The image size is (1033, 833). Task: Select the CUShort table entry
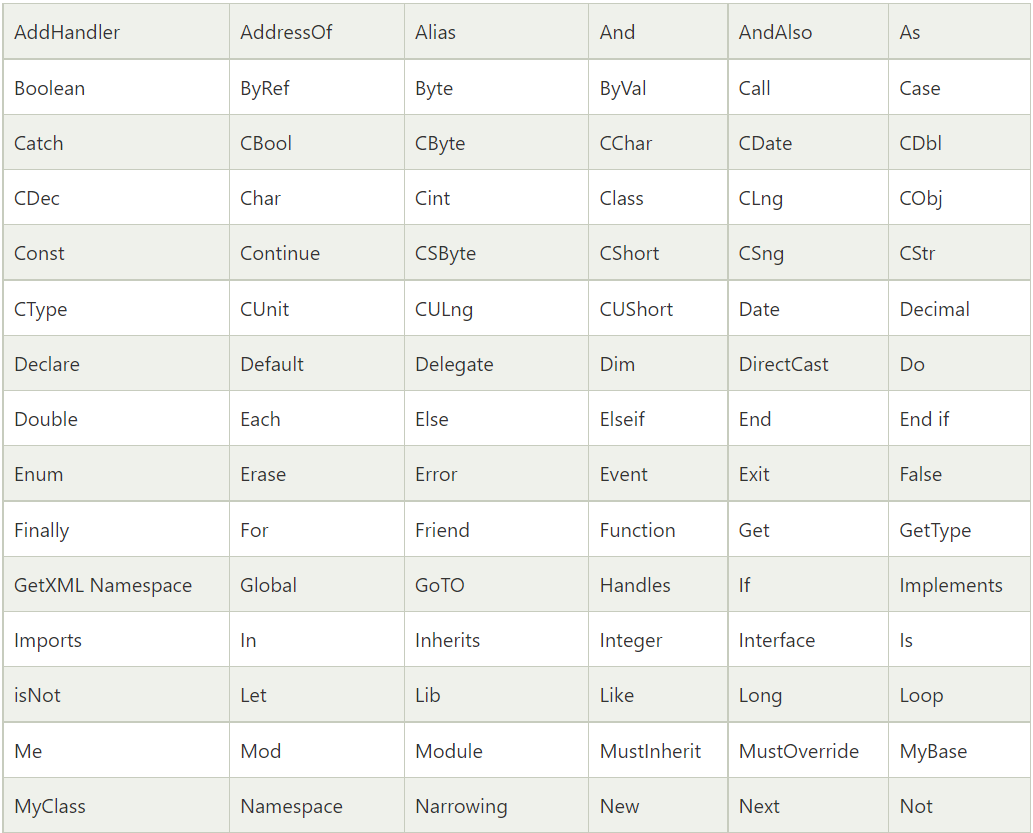click(x=637, y=309)
